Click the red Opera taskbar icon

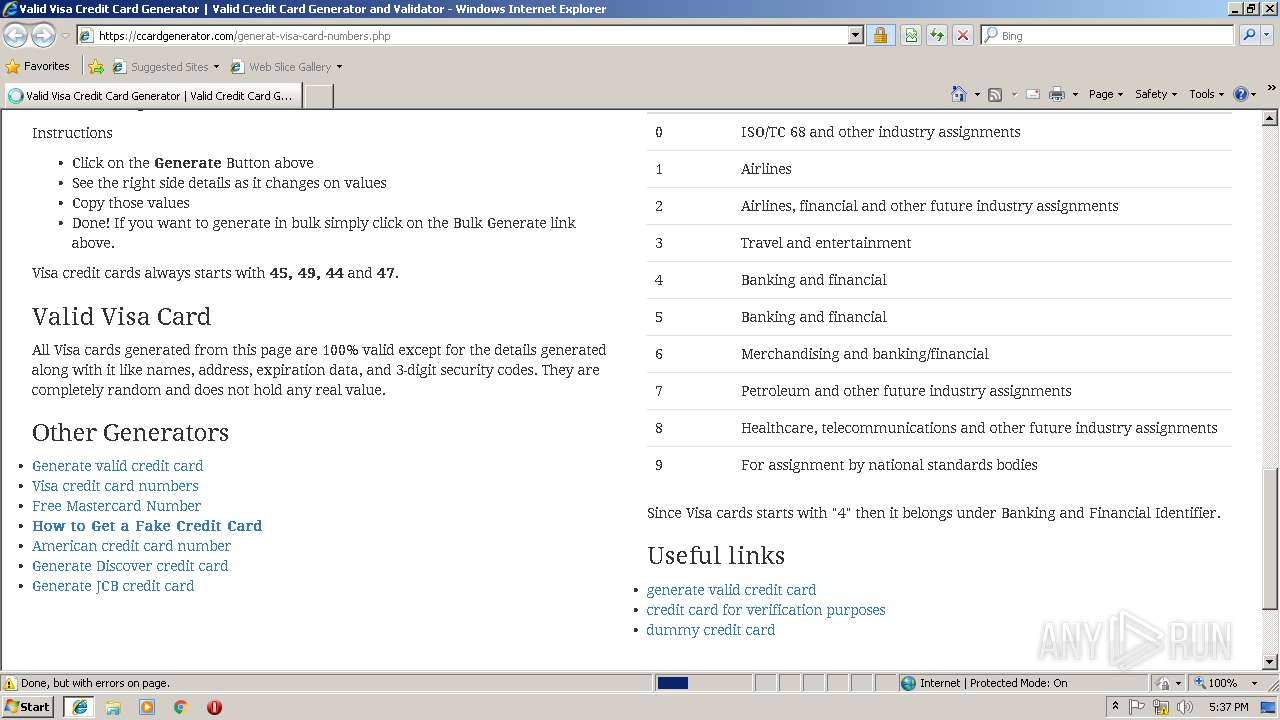click(x=214, y=706)
